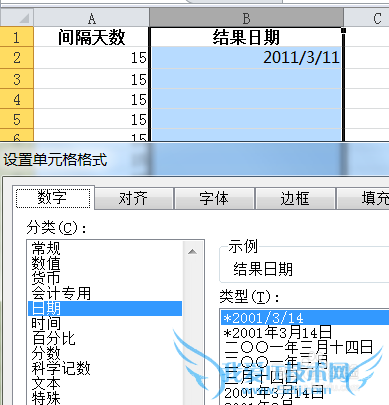Select row 3 header
389x405 pixels.
[17, 79]
